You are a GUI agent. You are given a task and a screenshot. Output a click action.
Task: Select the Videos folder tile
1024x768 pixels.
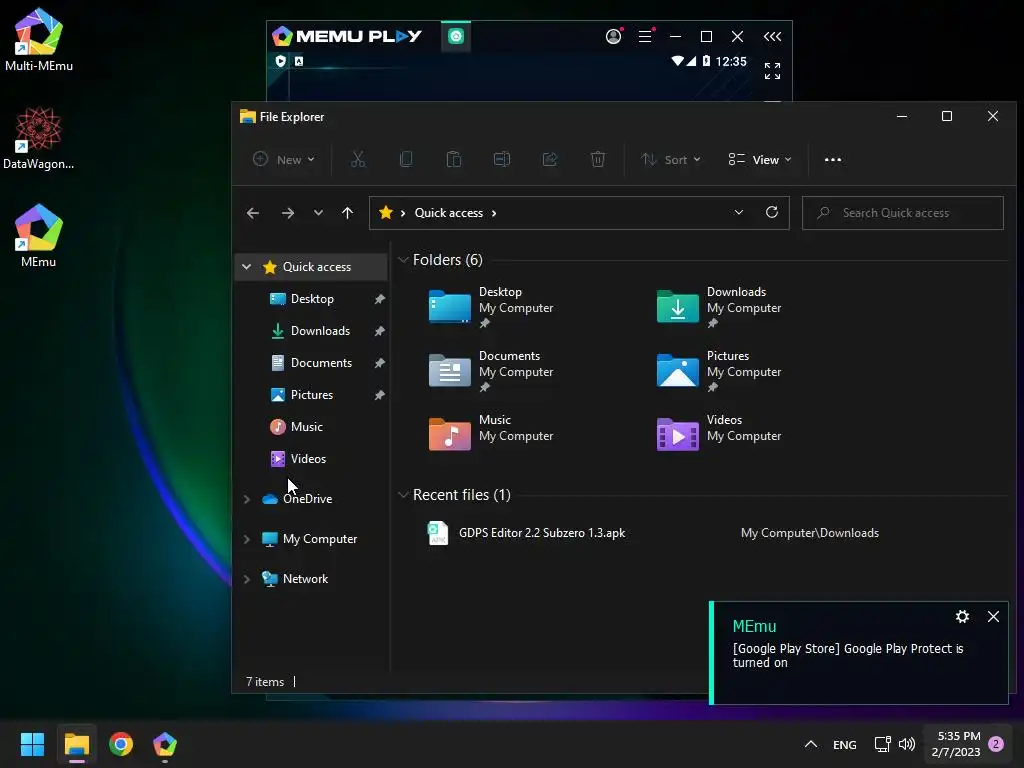719,434
